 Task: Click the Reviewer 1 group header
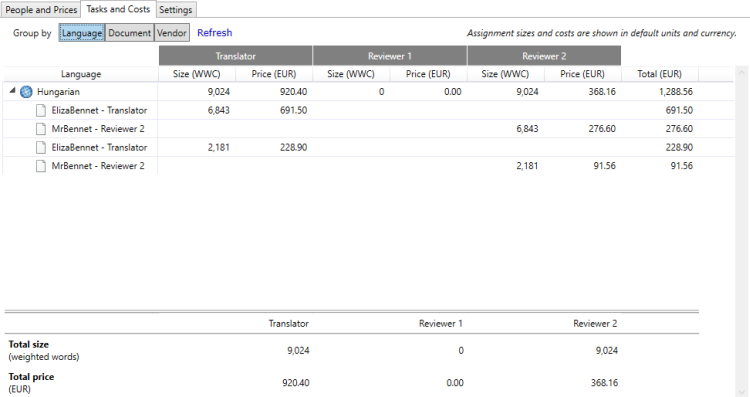[x=390, y=56]
